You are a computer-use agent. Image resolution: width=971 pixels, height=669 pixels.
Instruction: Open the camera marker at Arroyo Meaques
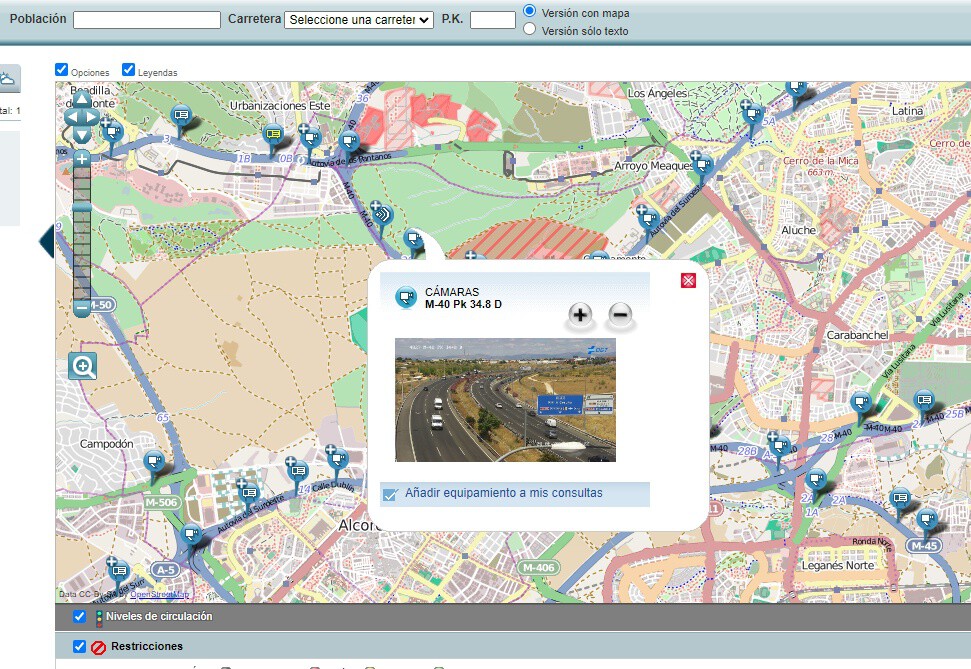(x=703, y=167)
